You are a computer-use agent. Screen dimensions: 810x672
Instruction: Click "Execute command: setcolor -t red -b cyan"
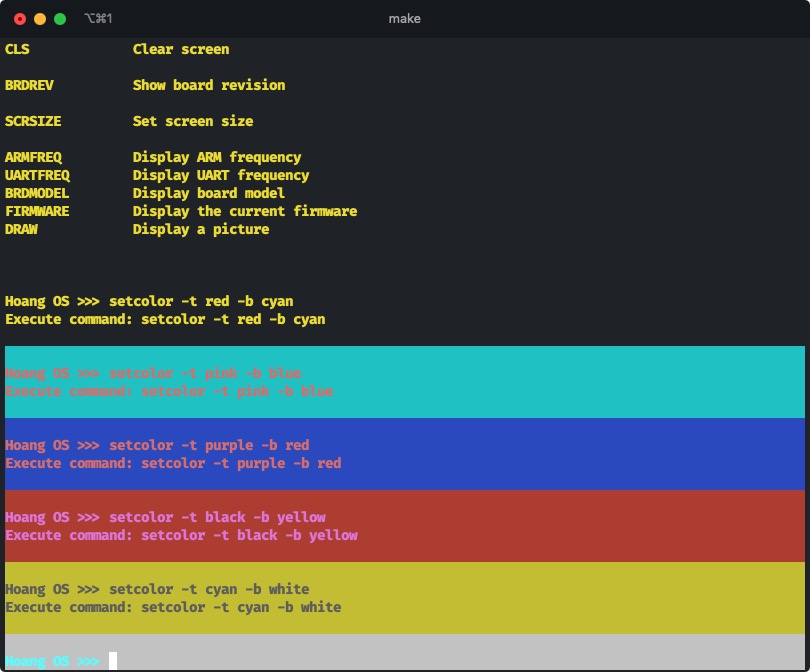click(165, 319)
